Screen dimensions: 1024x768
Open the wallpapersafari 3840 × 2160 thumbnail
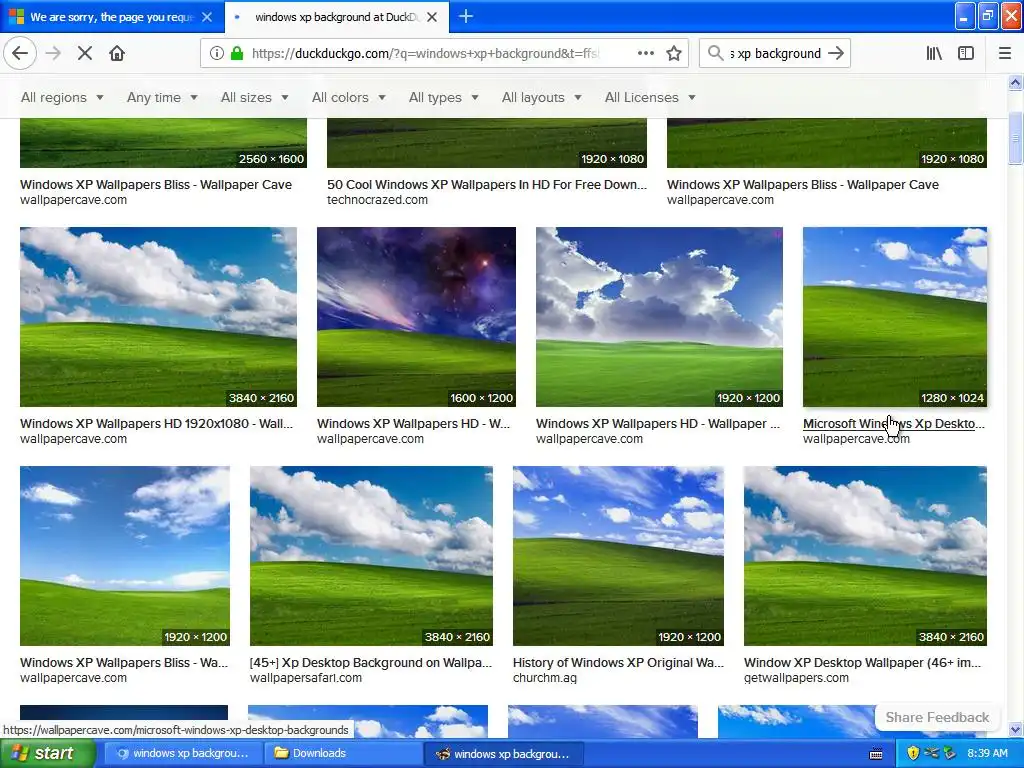tap(371, 556)
